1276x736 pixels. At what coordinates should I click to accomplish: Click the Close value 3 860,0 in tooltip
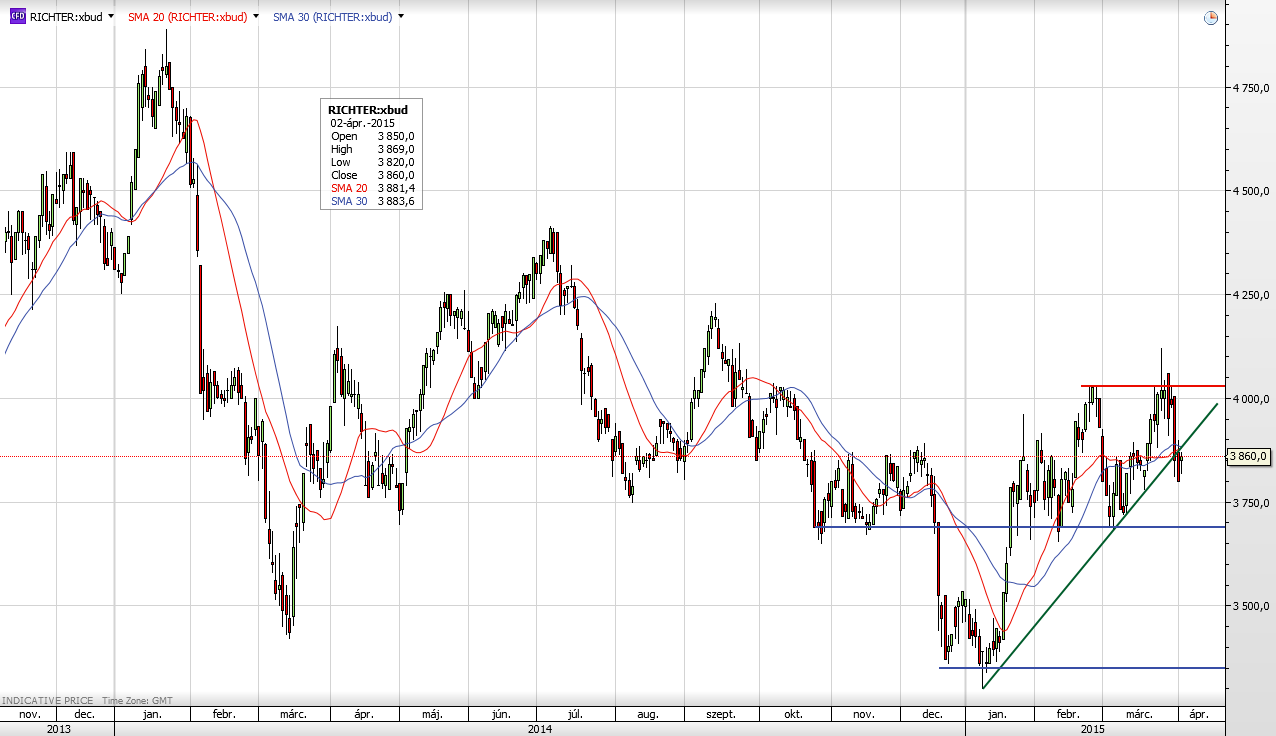pyautogui.click(x=396, y=175)
